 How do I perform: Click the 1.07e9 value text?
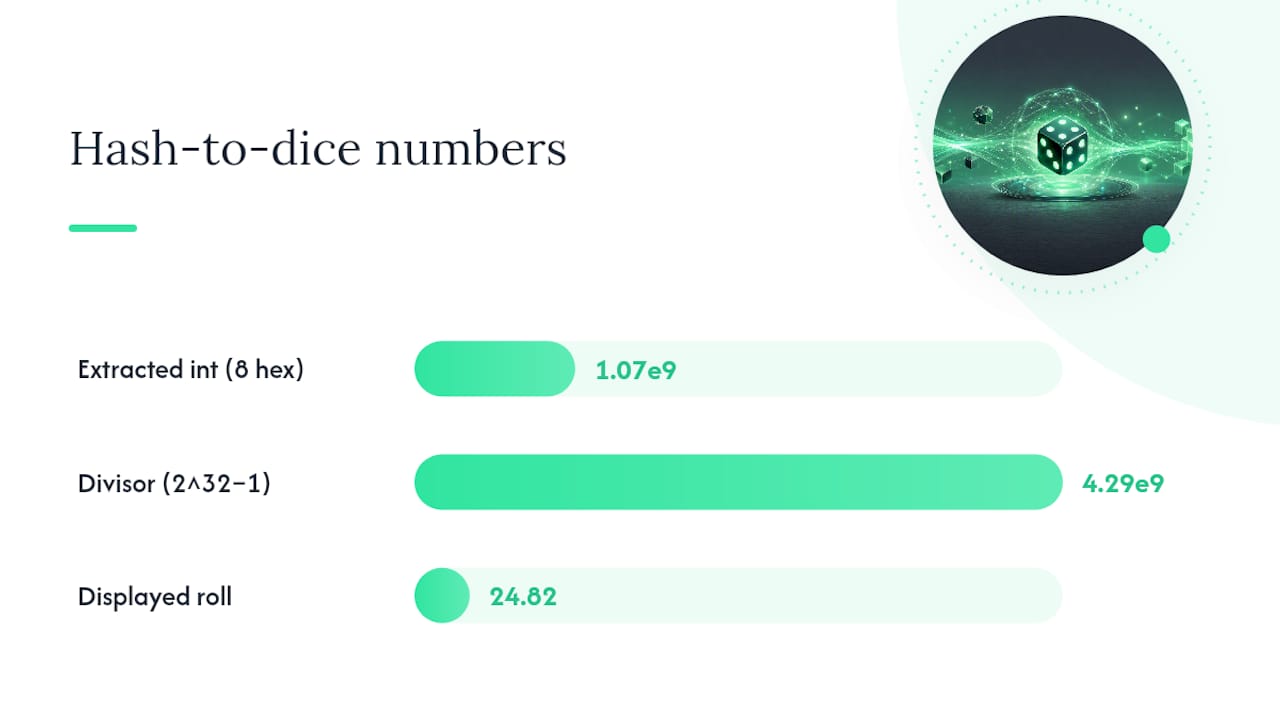636,370
